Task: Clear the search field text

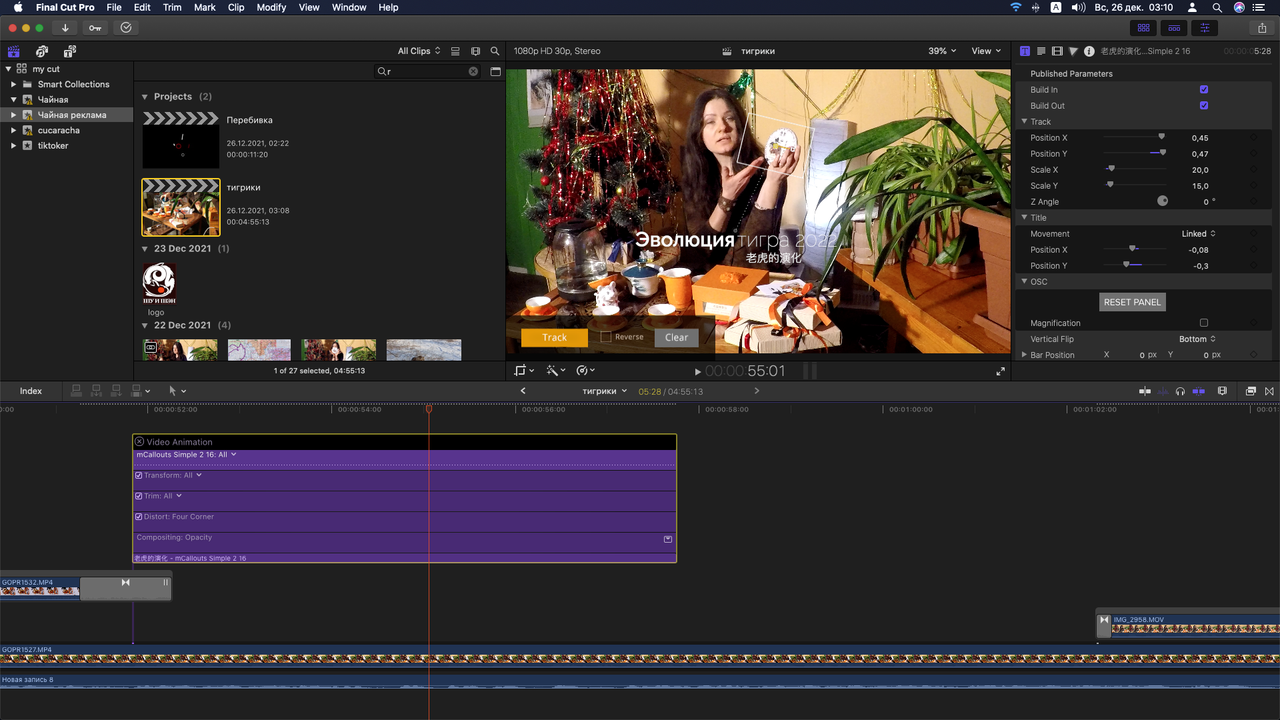Action: [x=473, y=71]
